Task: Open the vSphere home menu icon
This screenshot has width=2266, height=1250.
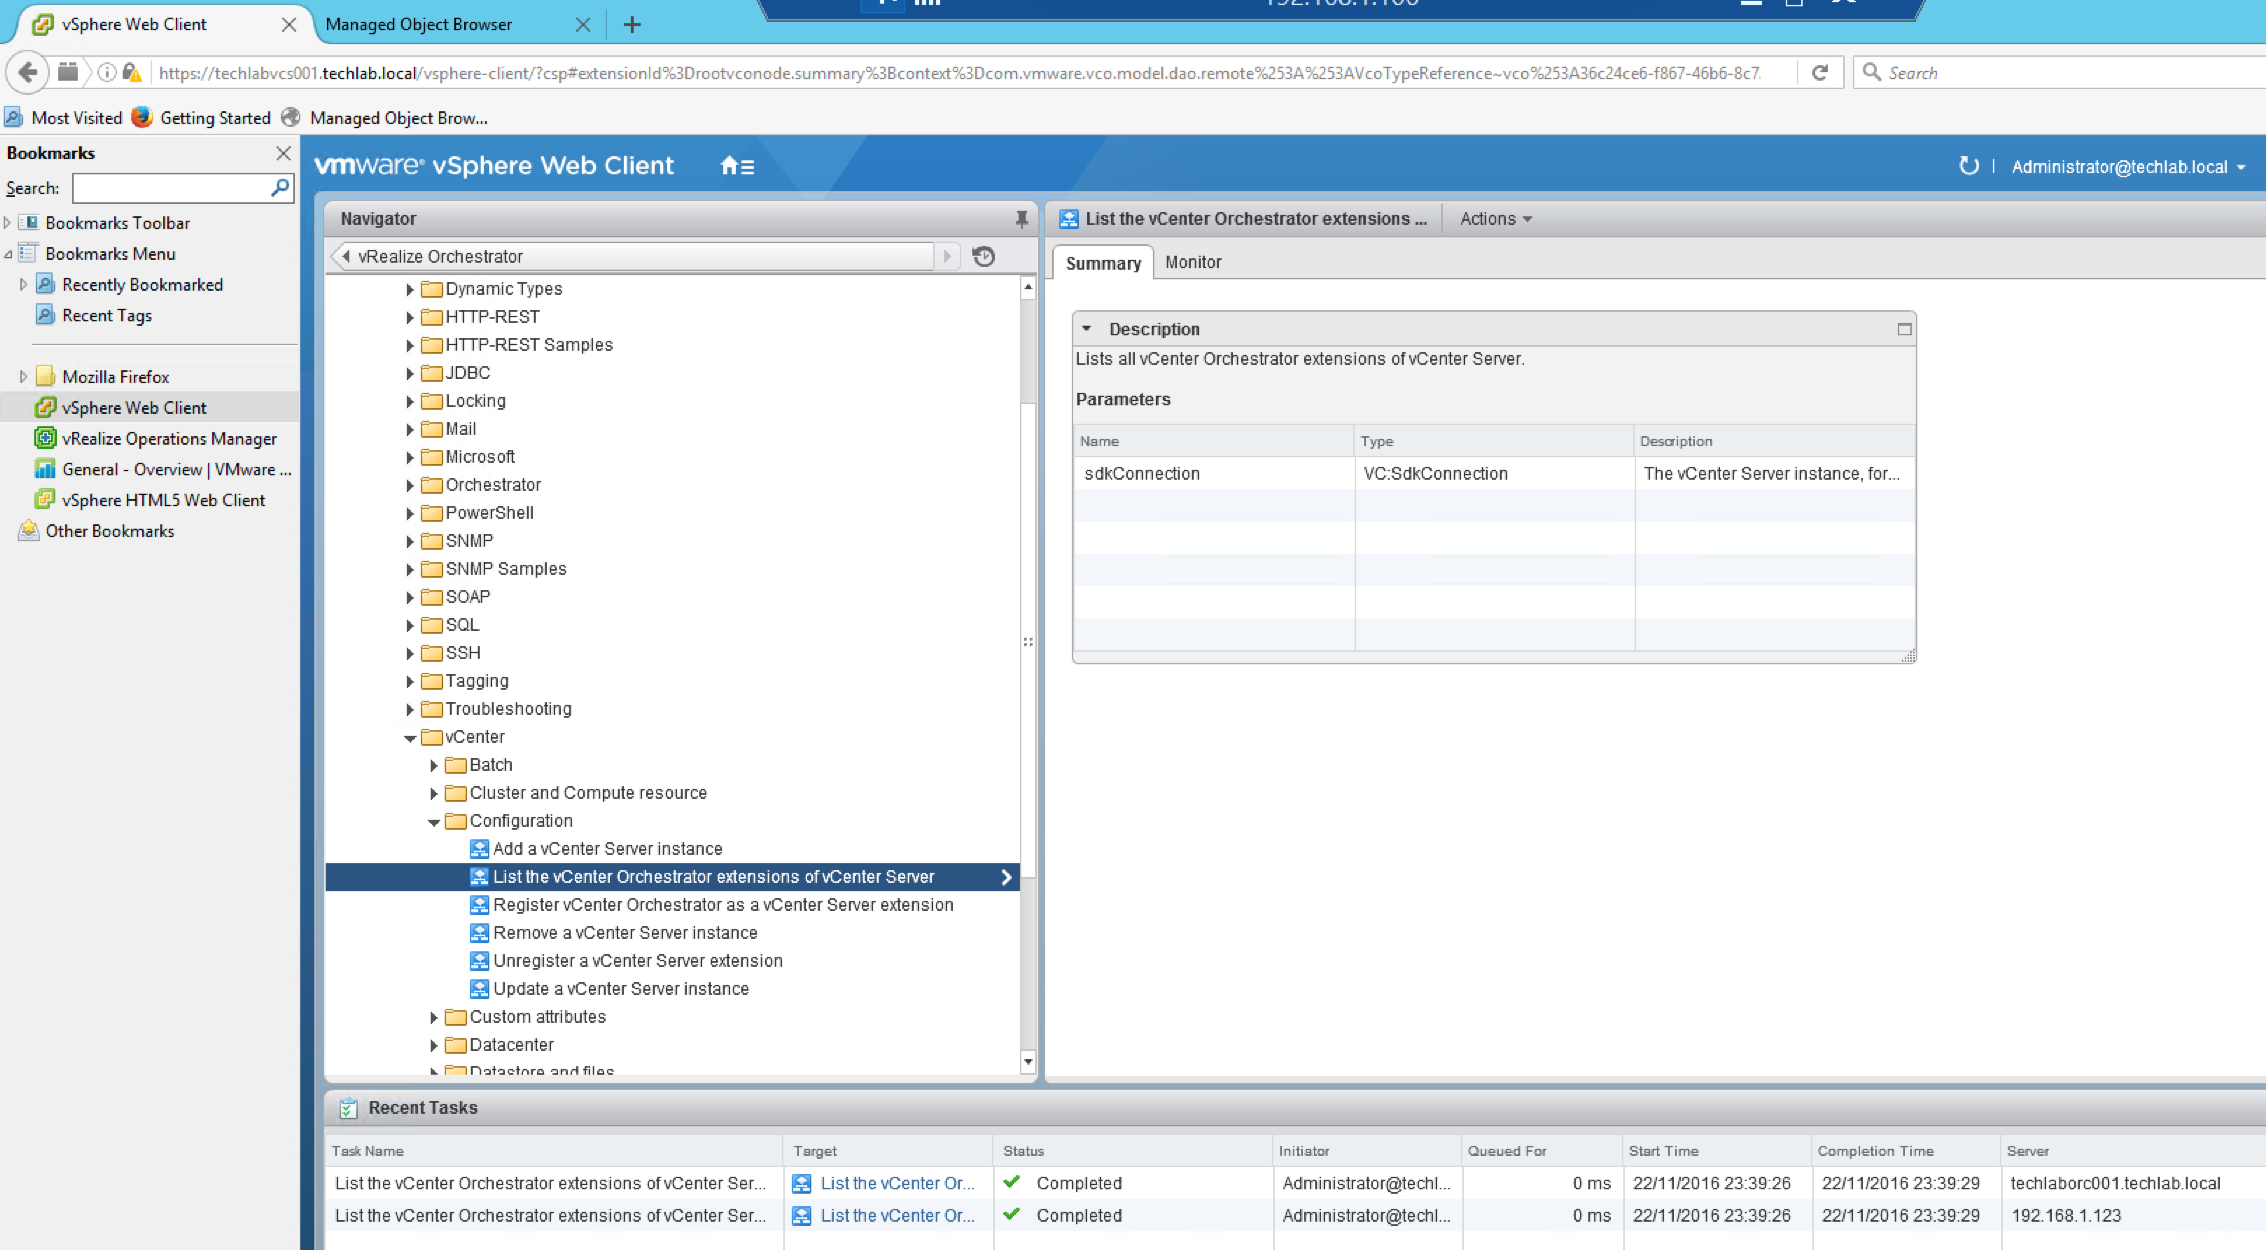Action: pyautogui.click(x=737, y=166)
